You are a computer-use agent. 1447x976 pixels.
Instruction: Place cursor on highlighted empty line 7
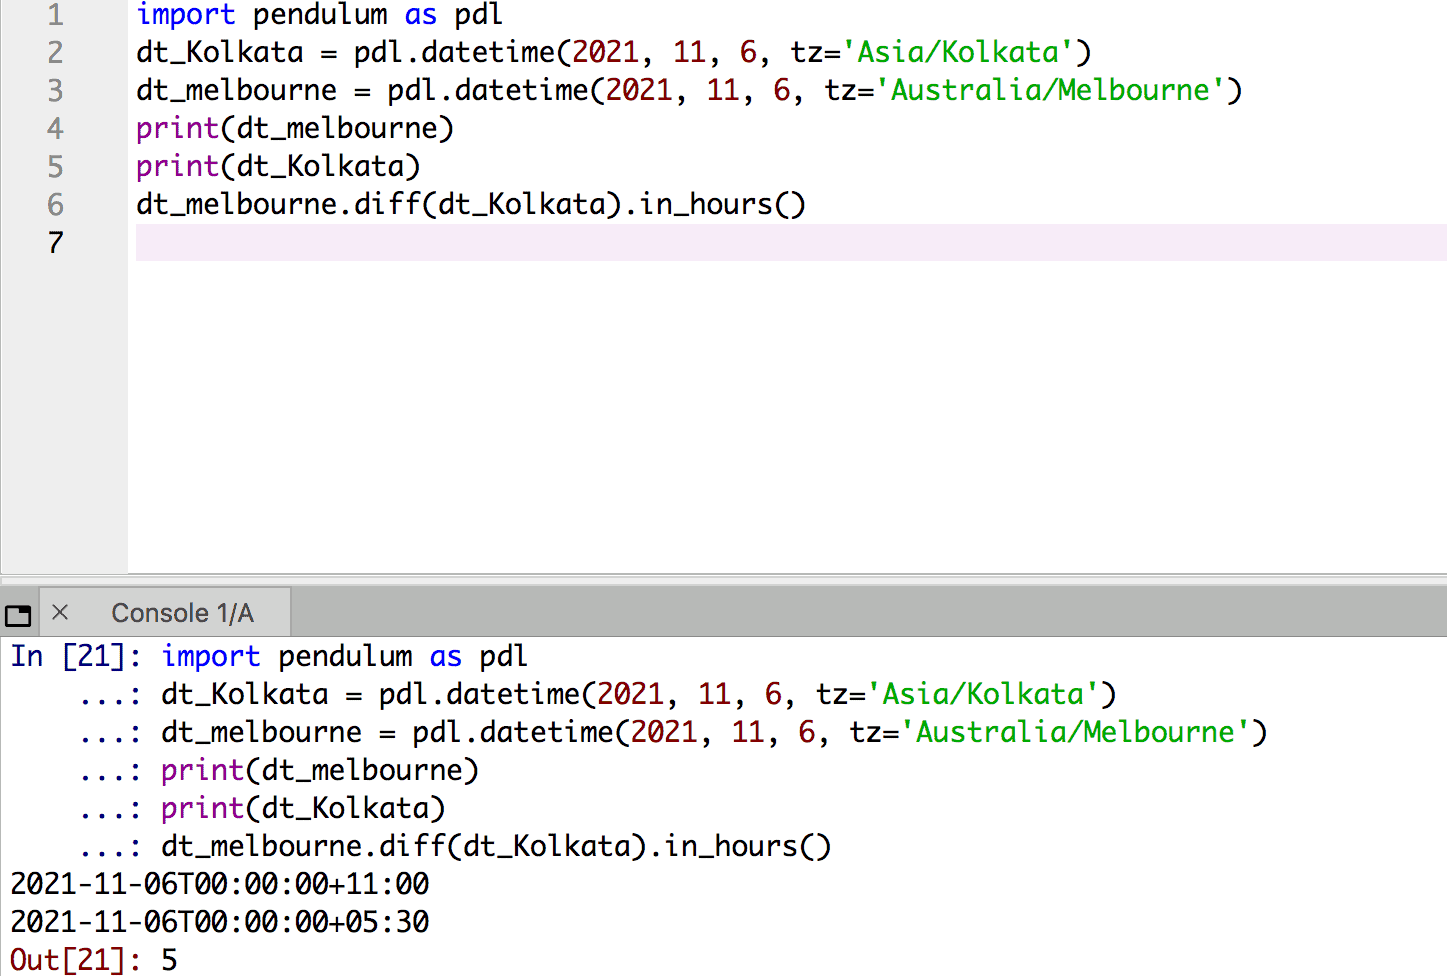[x=700, y=242]
